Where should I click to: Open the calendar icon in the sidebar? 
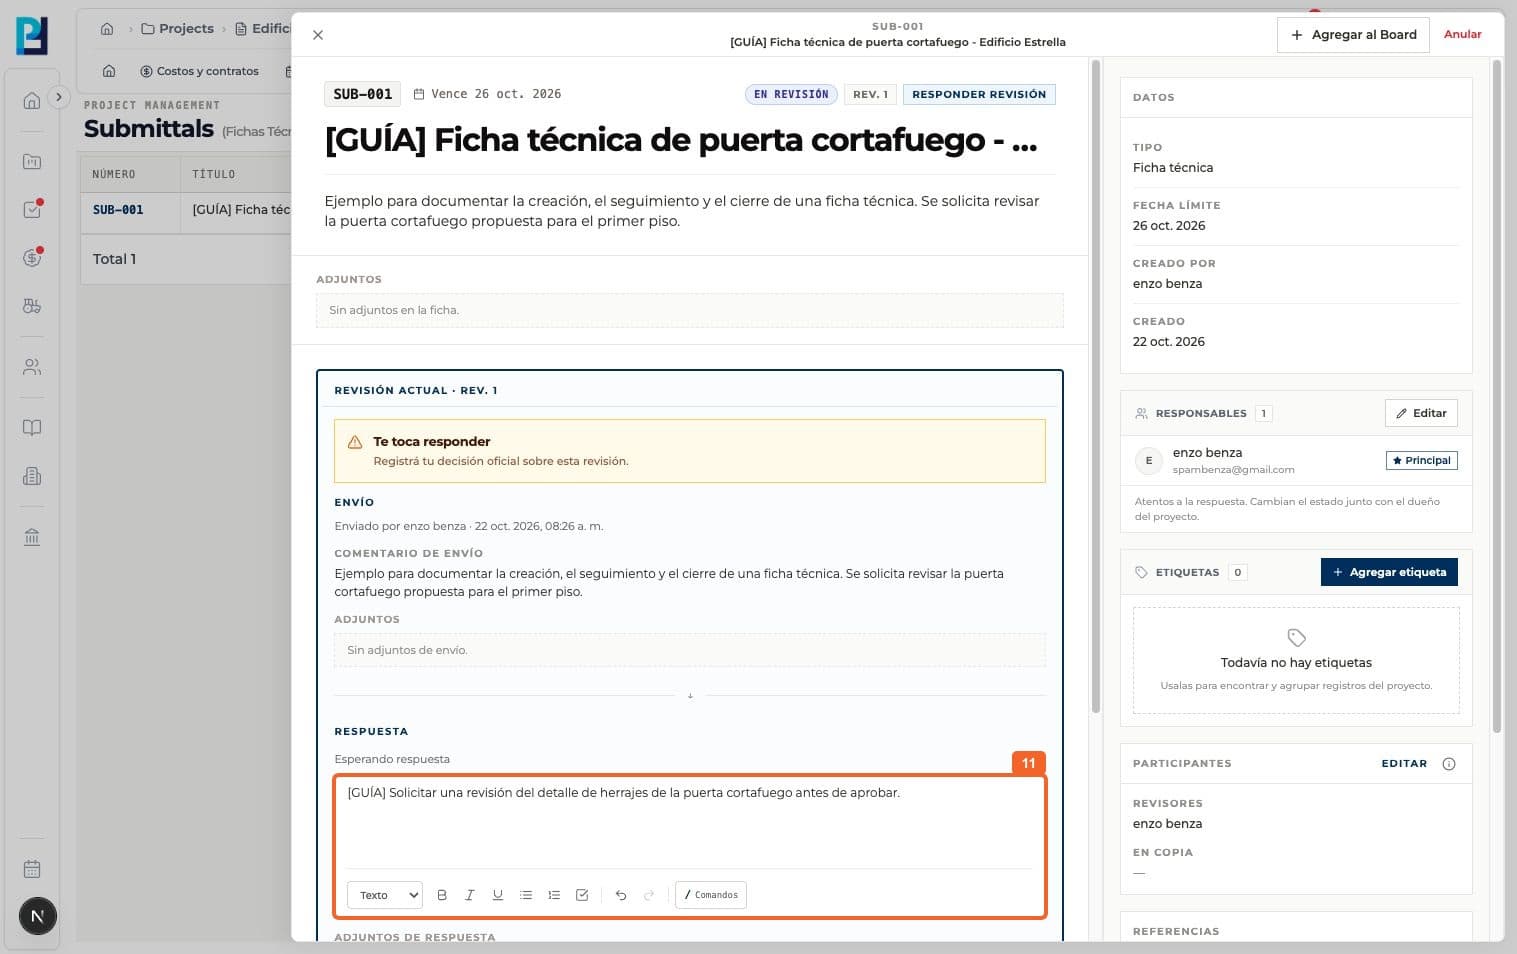click(32, 869)
